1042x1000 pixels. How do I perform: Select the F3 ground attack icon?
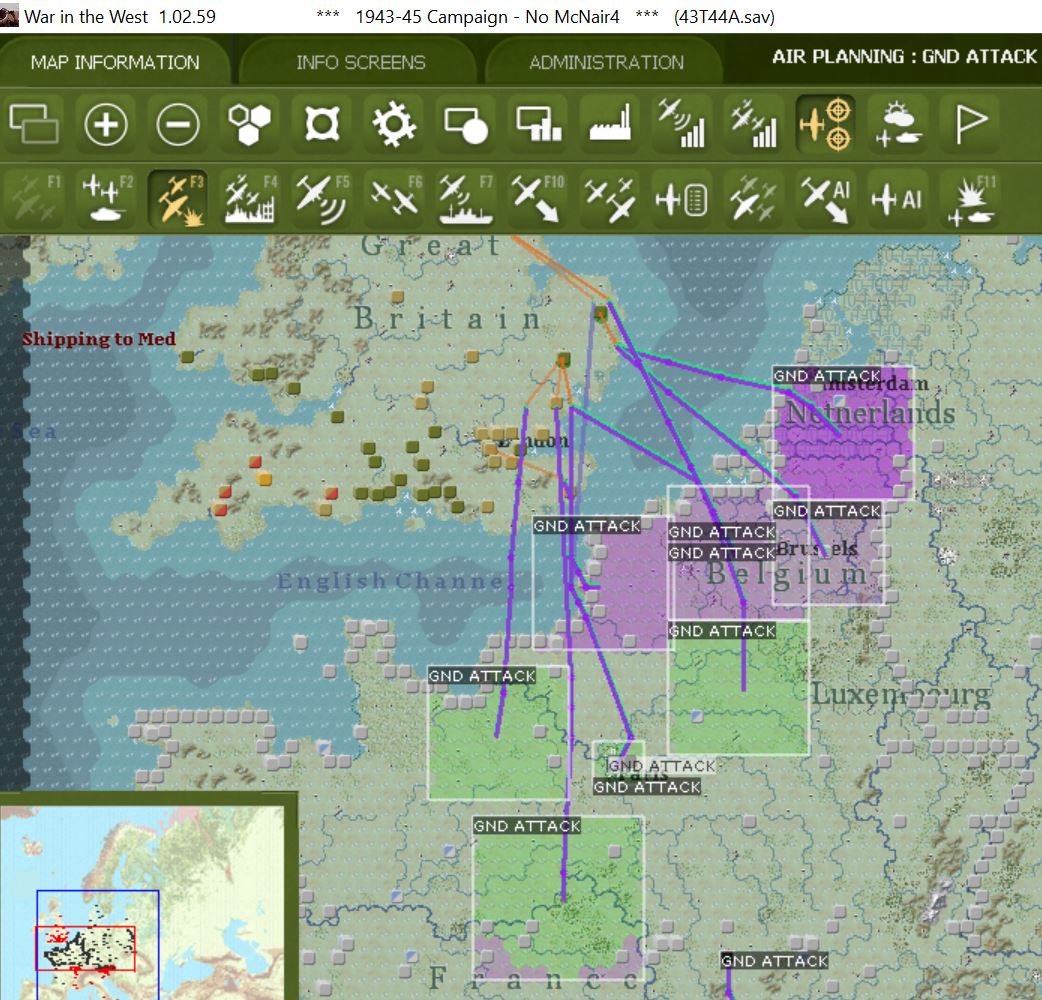point(178,199)
